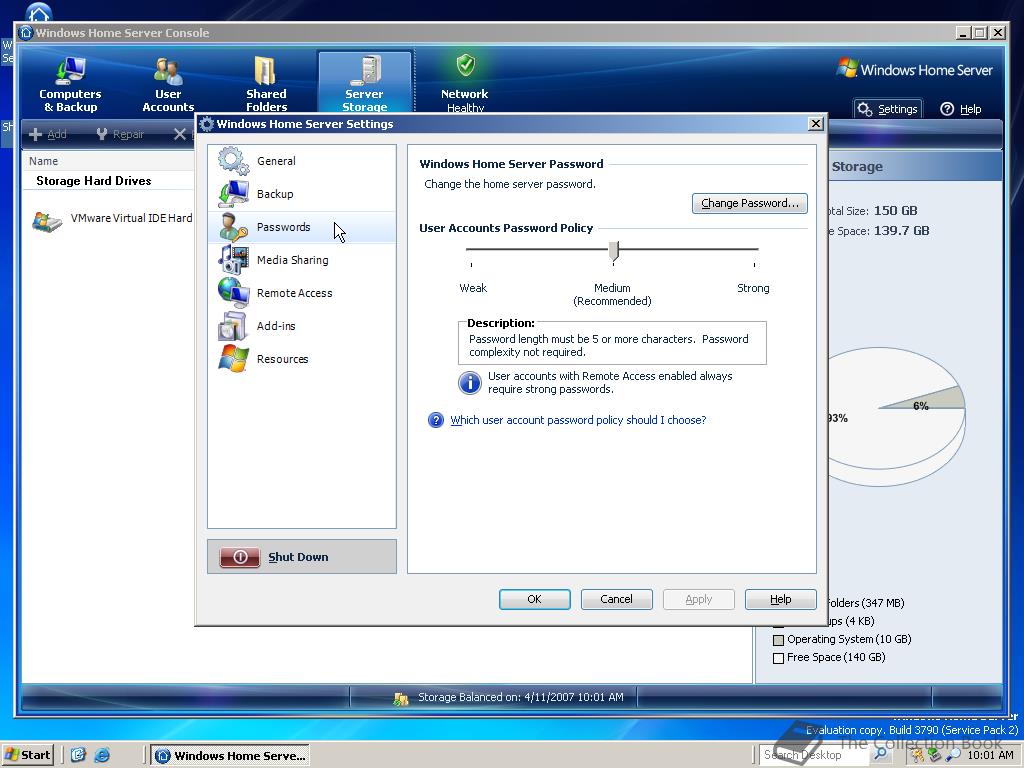Viewport: 1024px width, 768px height.
Task: Click the red power icon on Shut Down
Action: click(x=240, y=556)
